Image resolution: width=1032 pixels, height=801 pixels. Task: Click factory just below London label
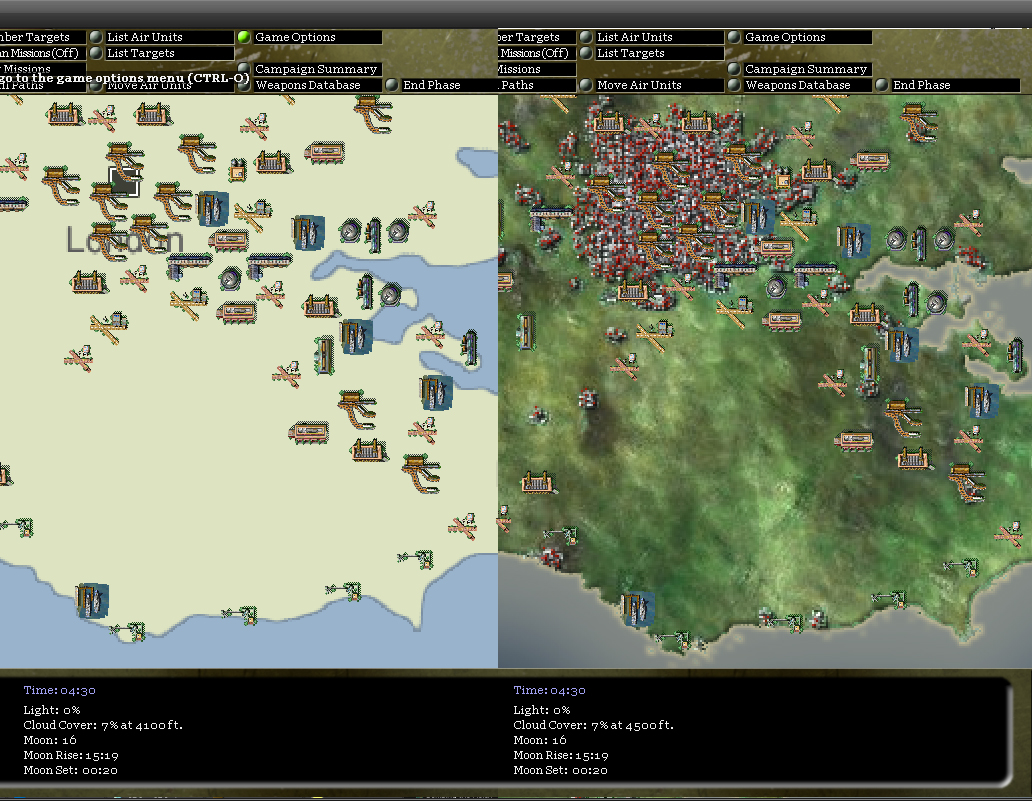pos(88,282)
